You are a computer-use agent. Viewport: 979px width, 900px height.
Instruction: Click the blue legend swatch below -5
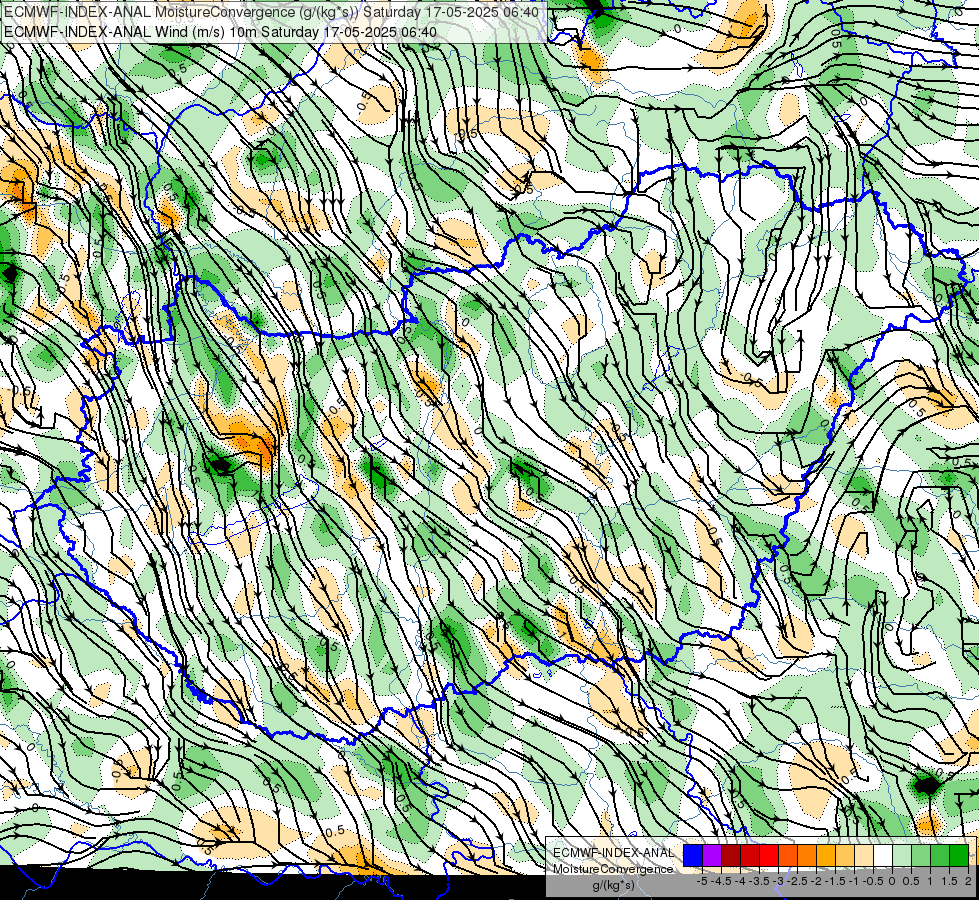(692, 856)
